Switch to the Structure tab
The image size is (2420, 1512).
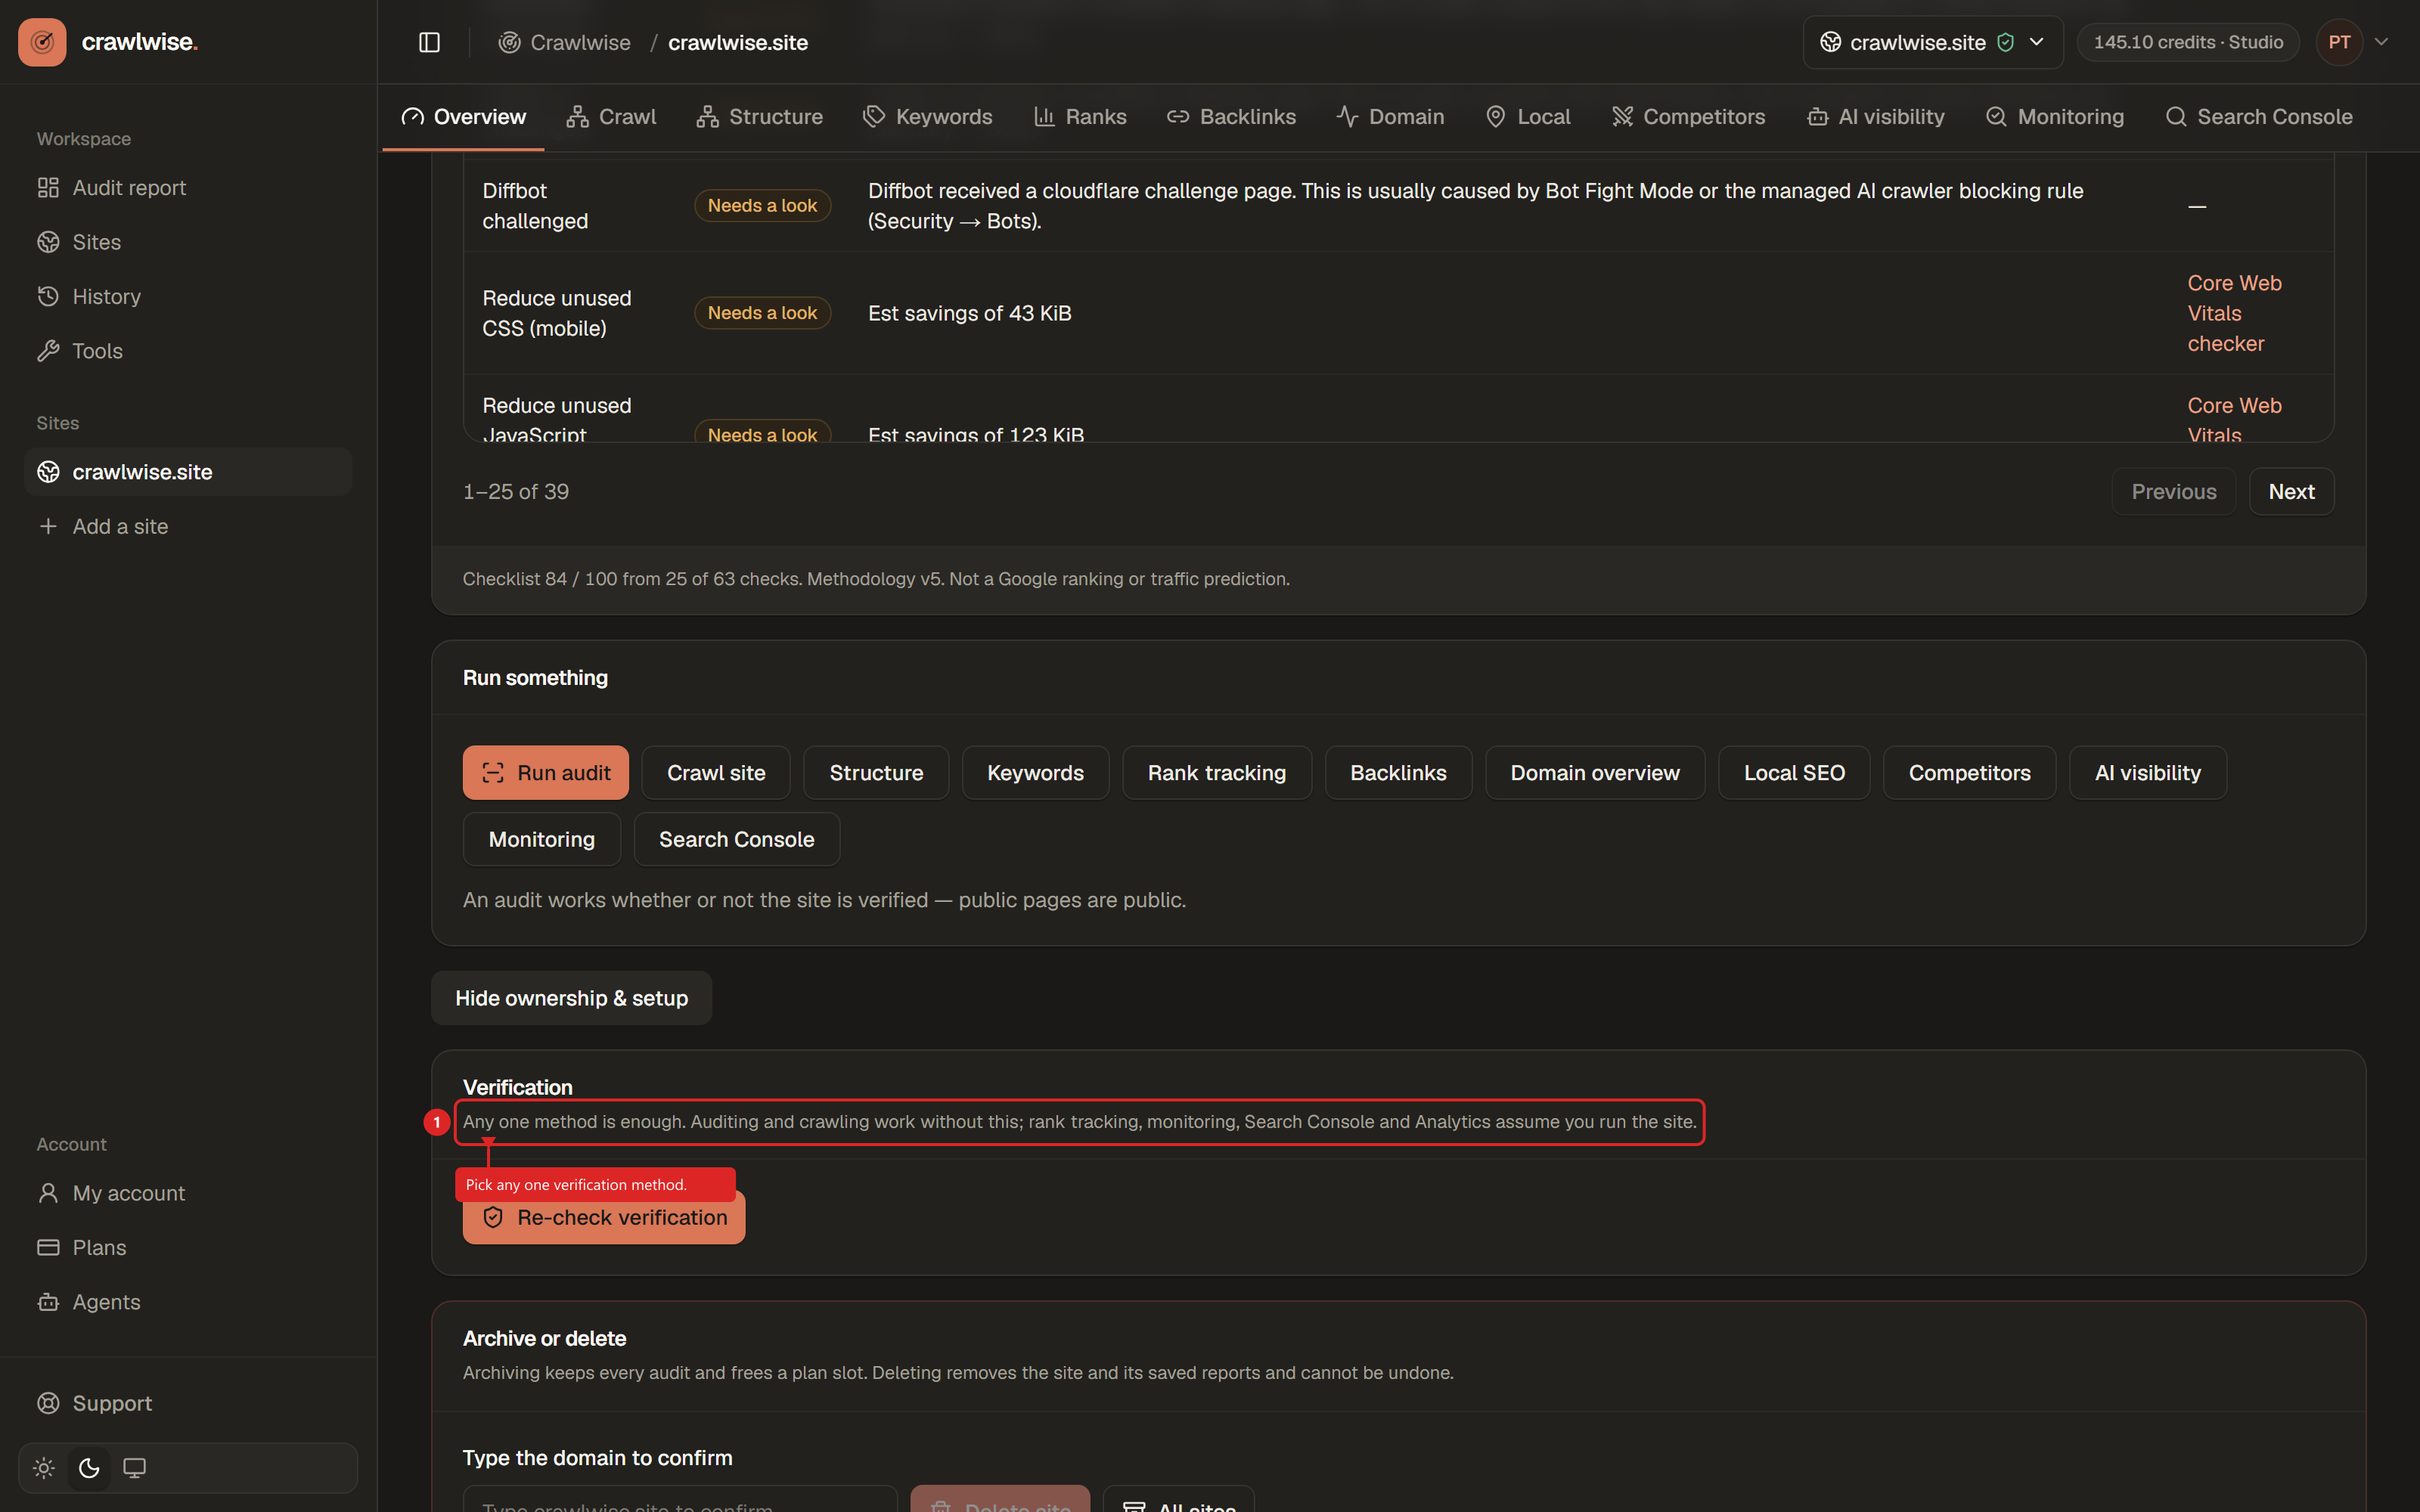click(x=759, y=117)
